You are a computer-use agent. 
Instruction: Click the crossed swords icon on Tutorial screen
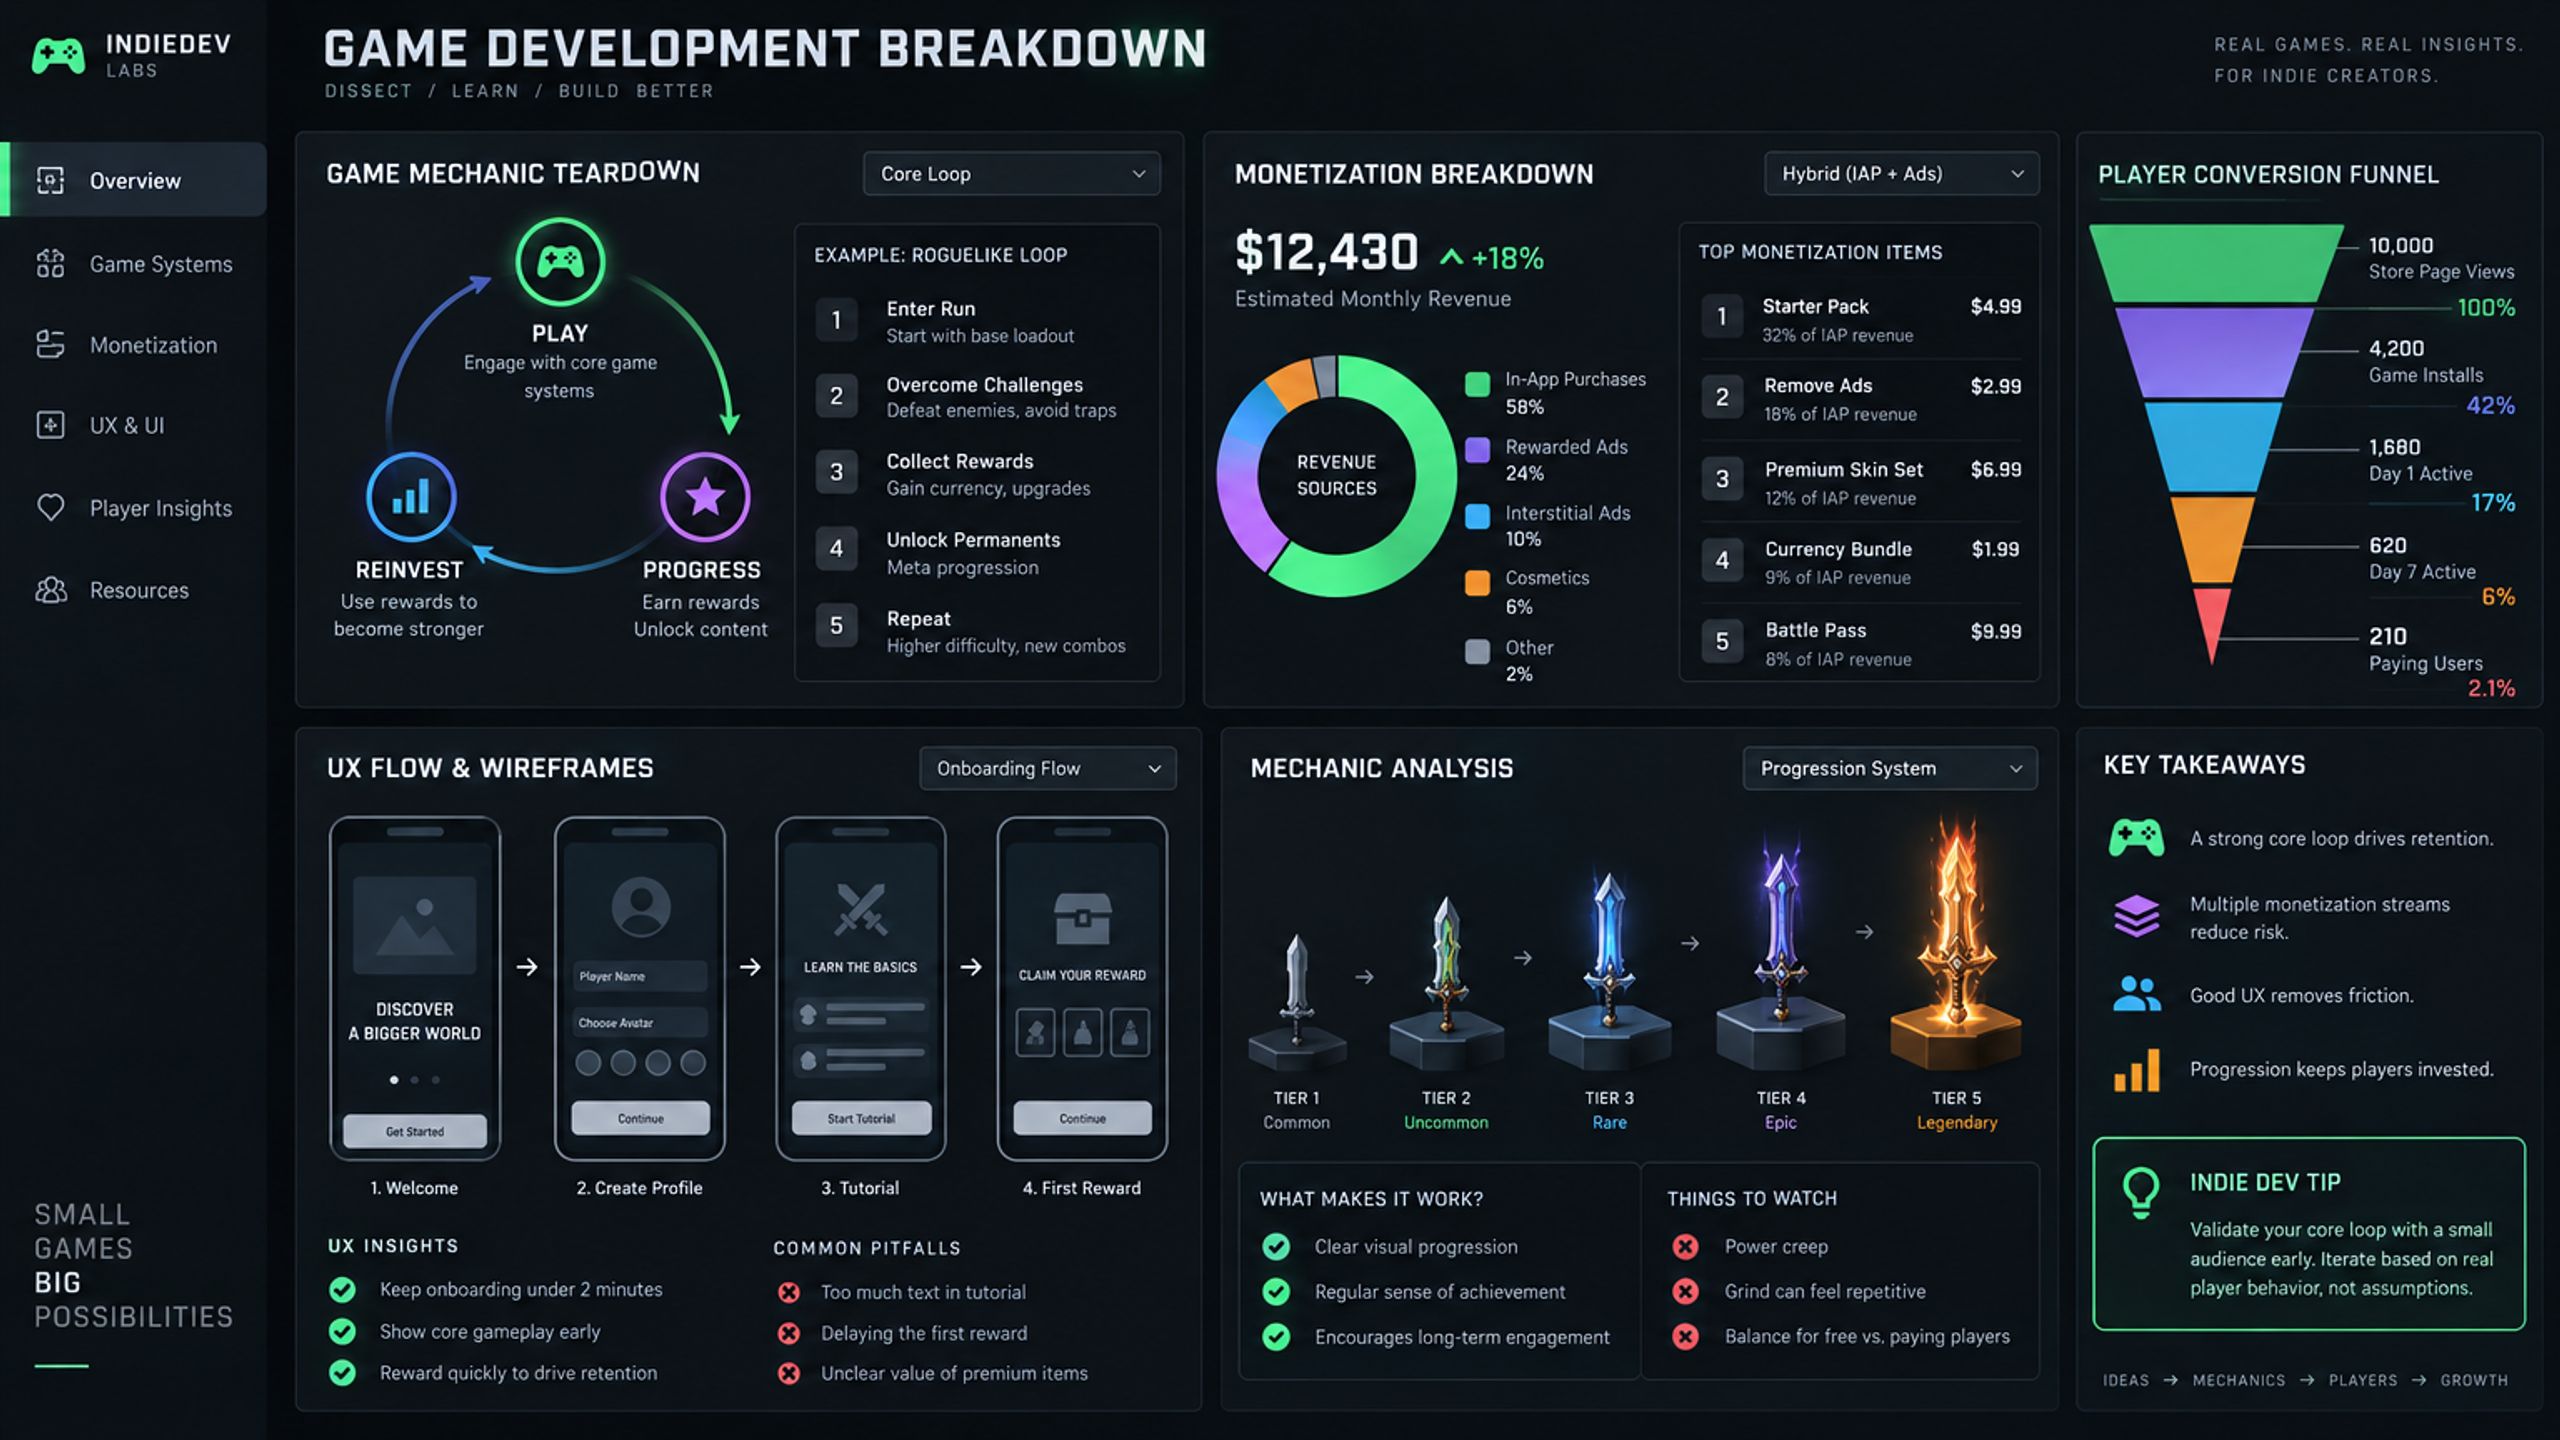pos(860,909)
